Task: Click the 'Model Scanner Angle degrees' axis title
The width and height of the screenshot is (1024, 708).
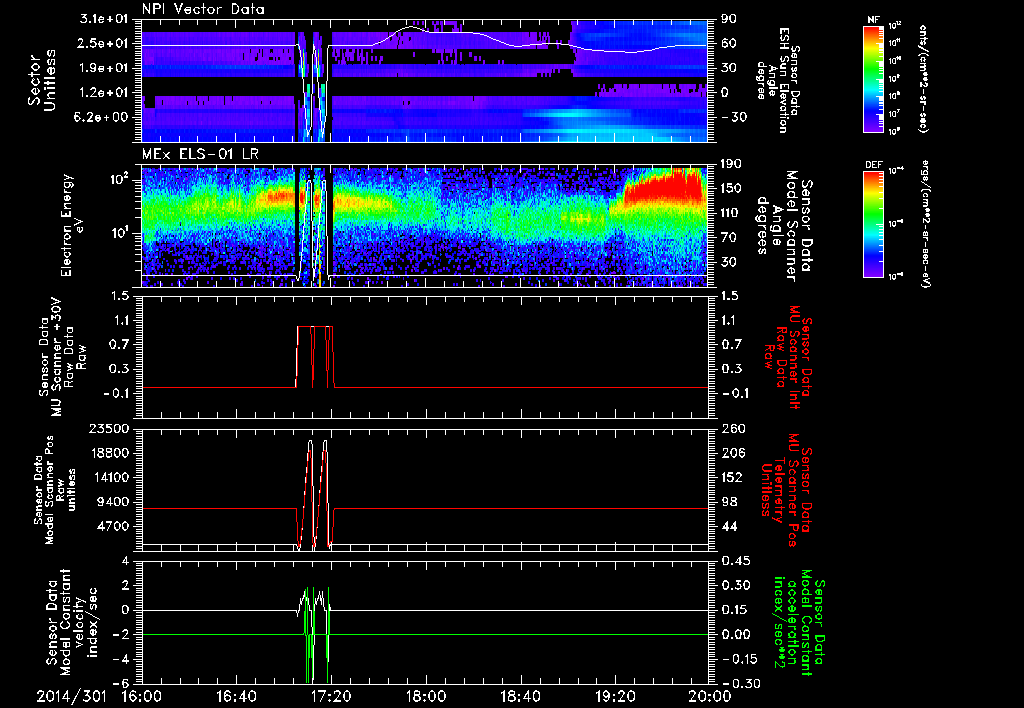Action: click(x=785, y=225)
